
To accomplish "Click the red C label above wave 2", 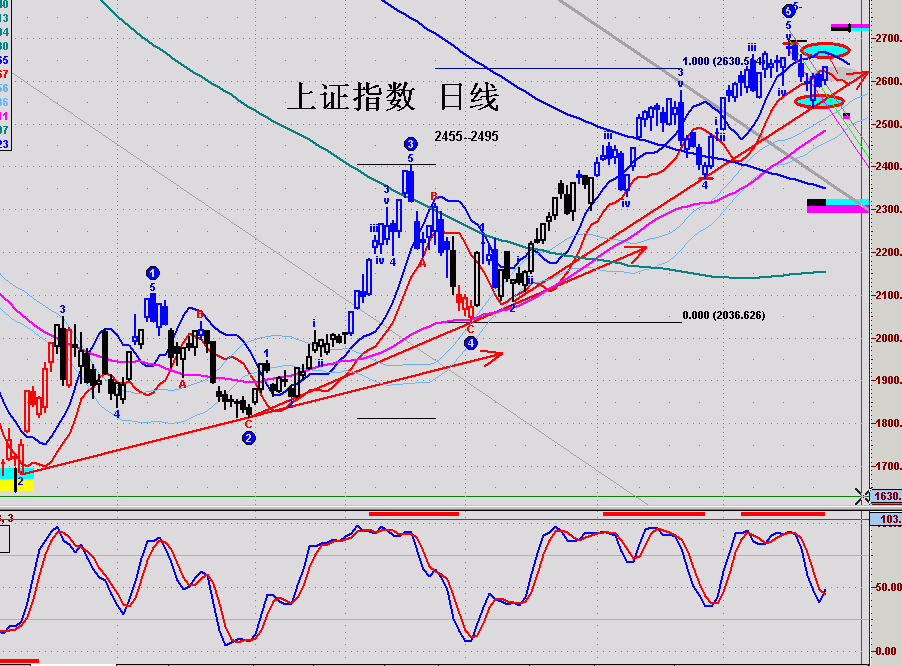I will click(x=248, y=424).
